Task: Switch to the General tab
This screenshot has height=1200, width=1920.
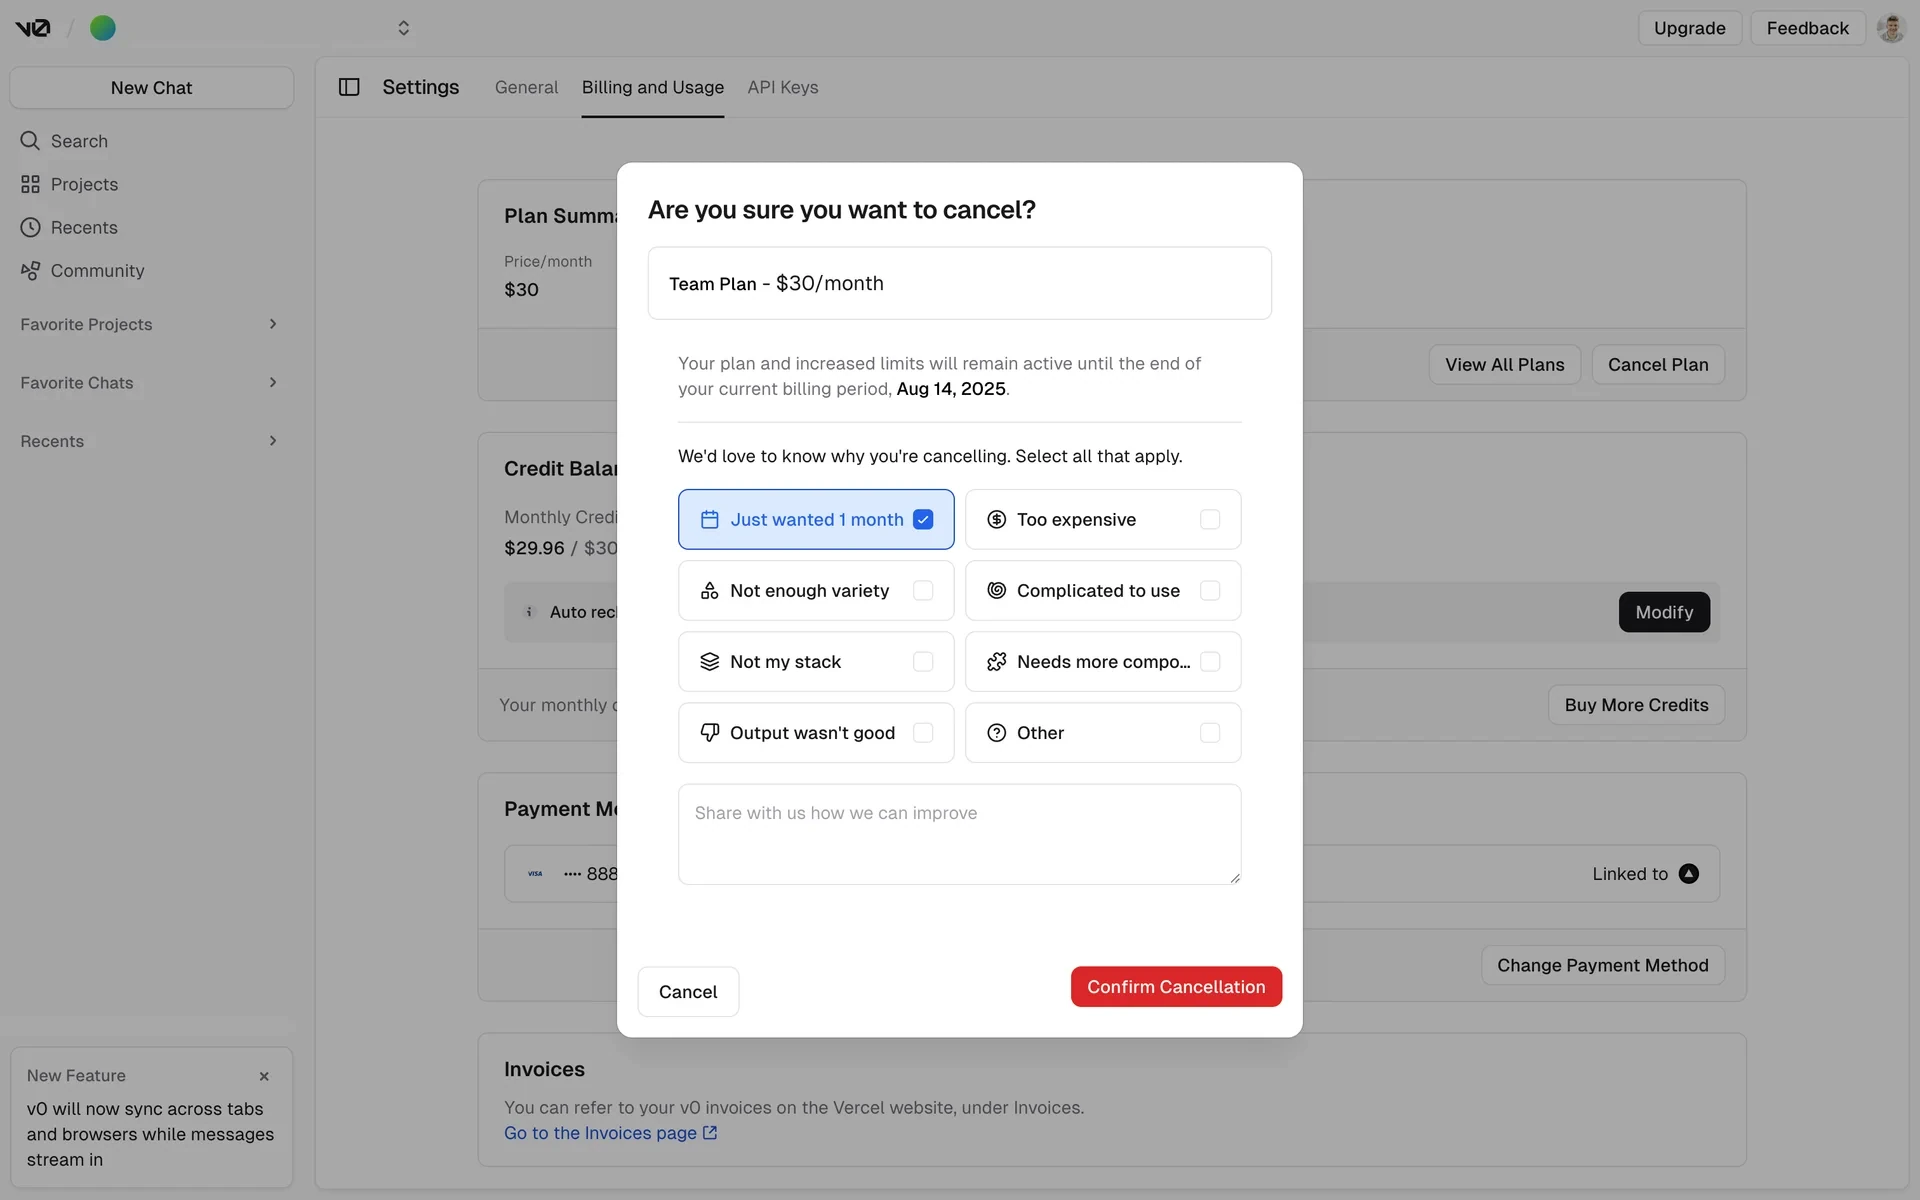Action: (526, 87)
